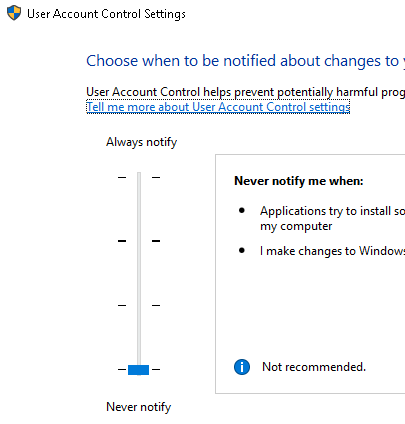Click the 'User Account Control Settings' window title
Screen dimensions: 405x424
(106, 14)
